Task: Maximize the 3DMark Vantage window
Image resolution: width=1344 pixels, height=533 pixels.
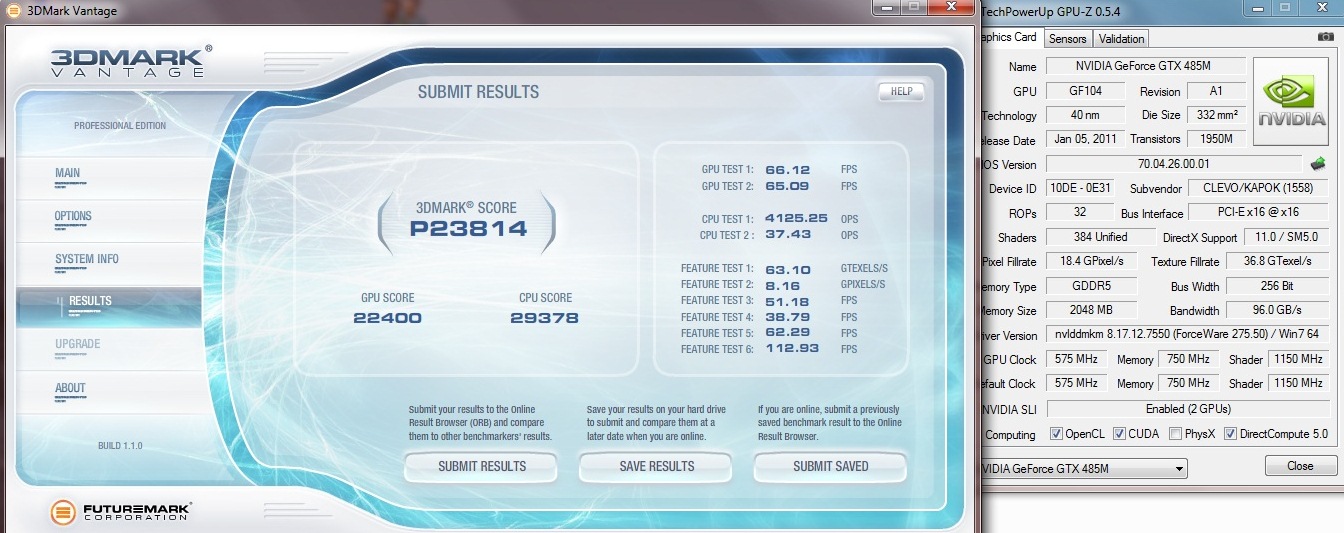Action: coord(913,7)
